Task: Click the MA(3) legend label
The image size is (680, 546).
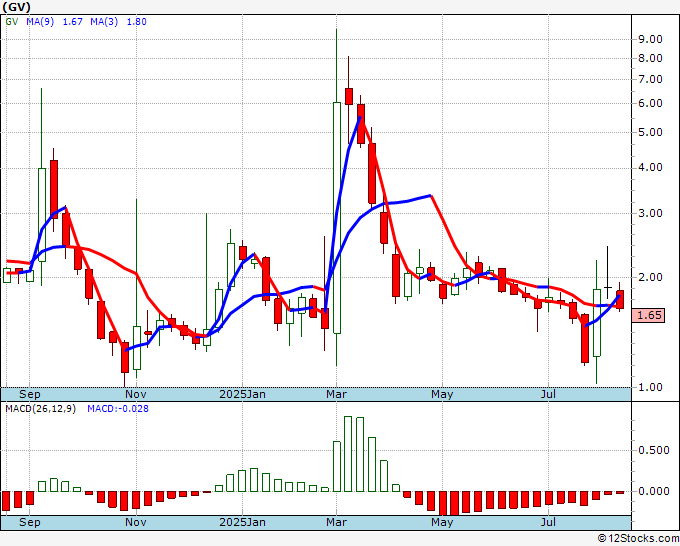Action: point(104,22)
